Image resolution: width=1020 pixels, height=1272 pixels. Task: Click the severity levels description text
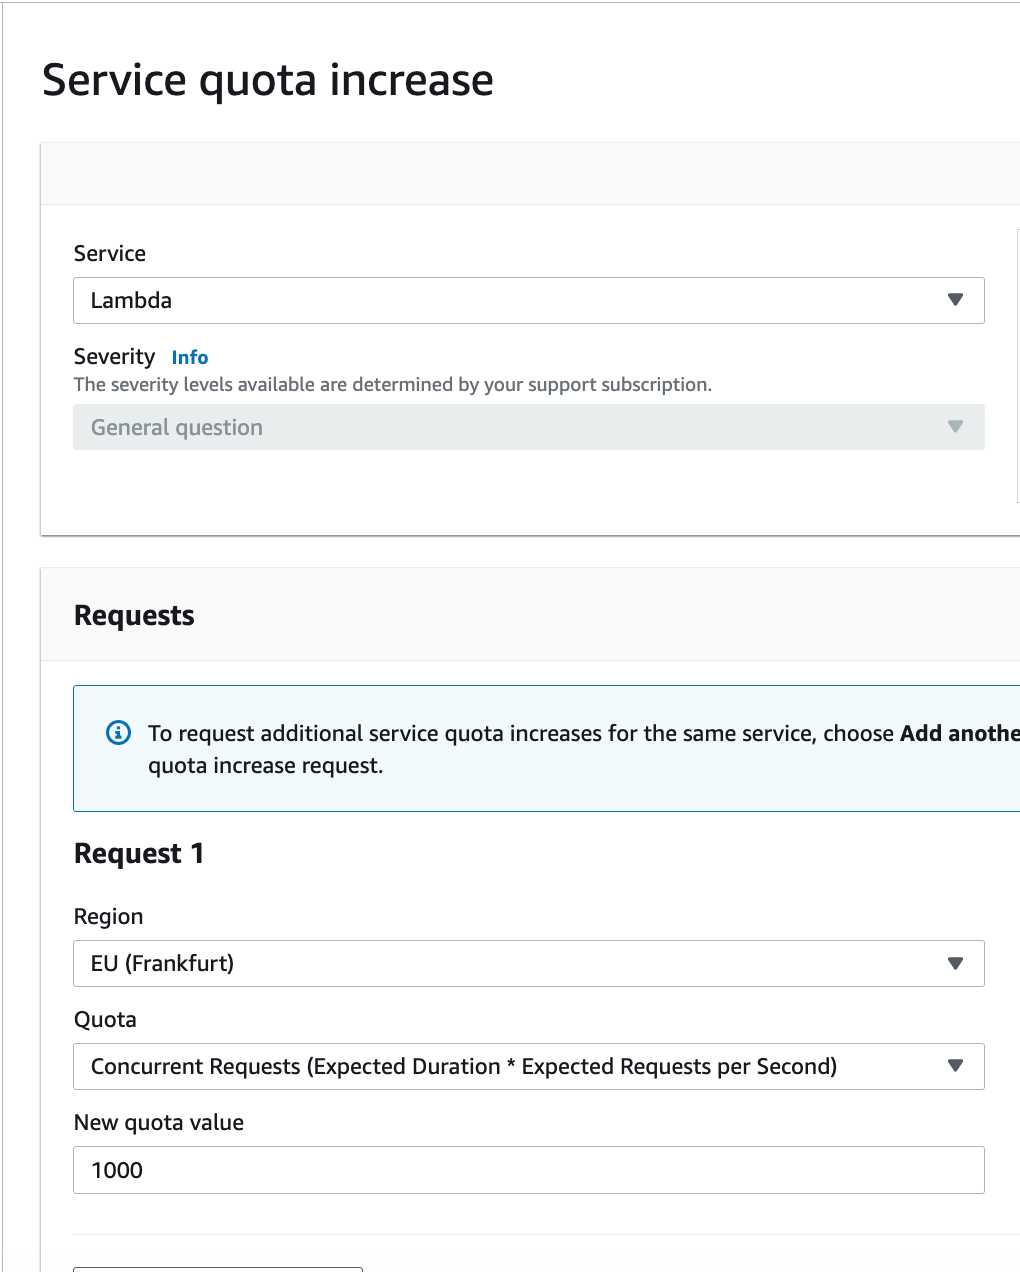[x=393, y=385]
